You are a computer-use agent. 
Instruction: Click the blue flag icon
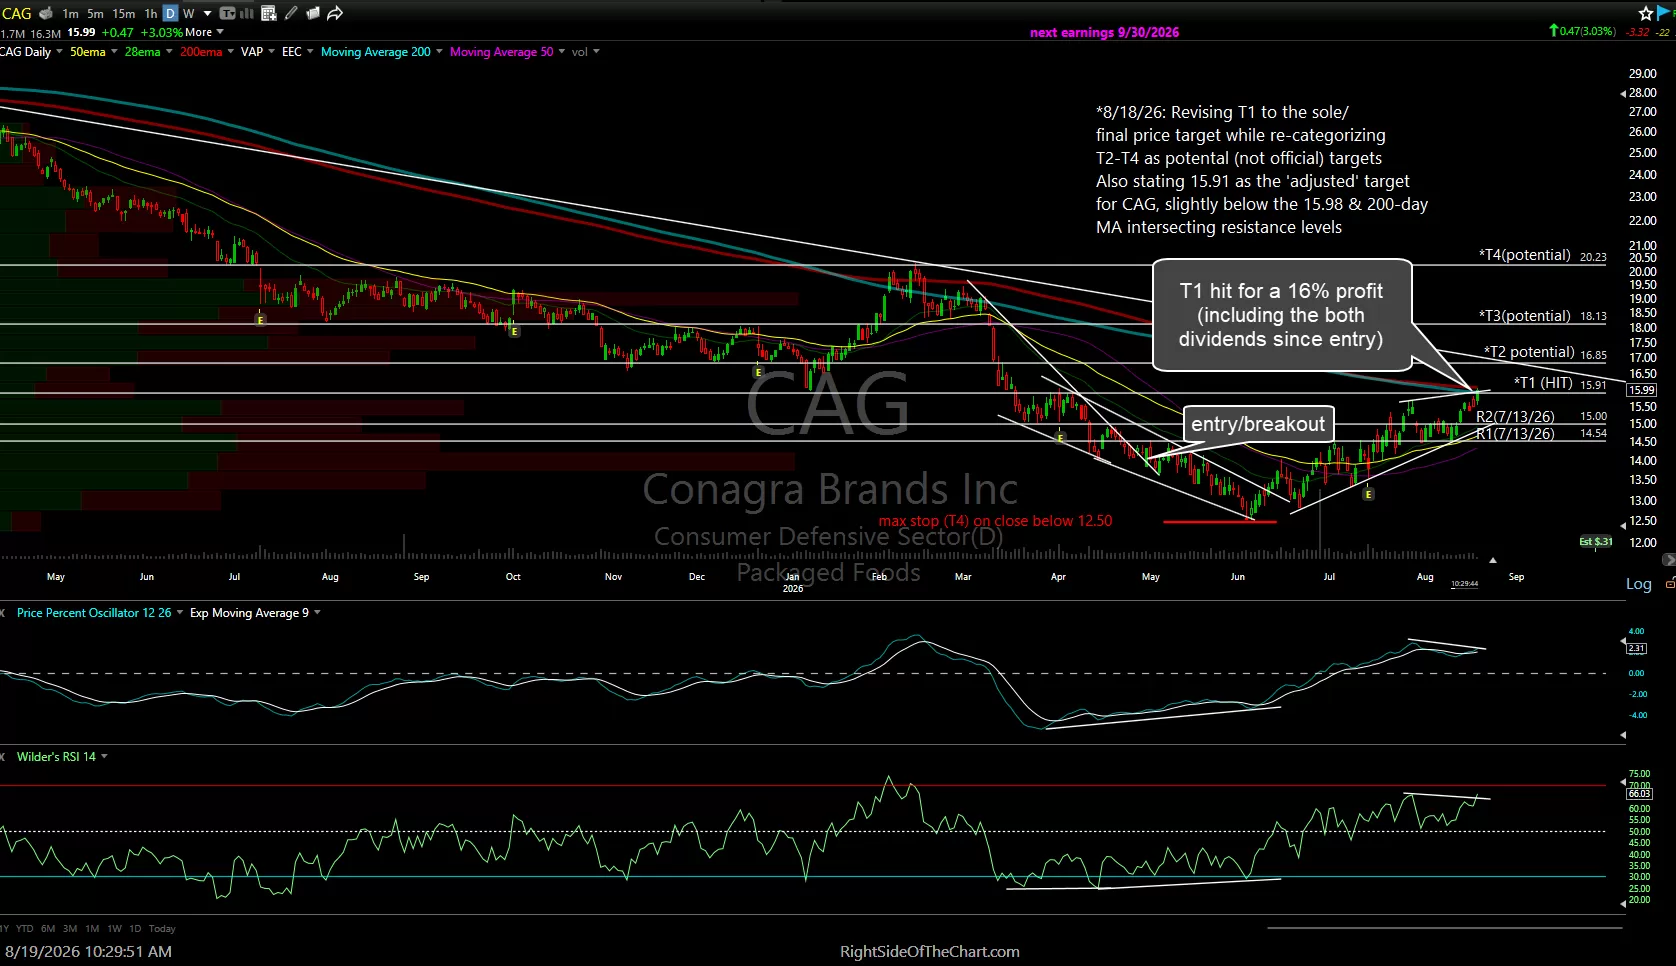pyautogui.click(x=1664, y=12)
